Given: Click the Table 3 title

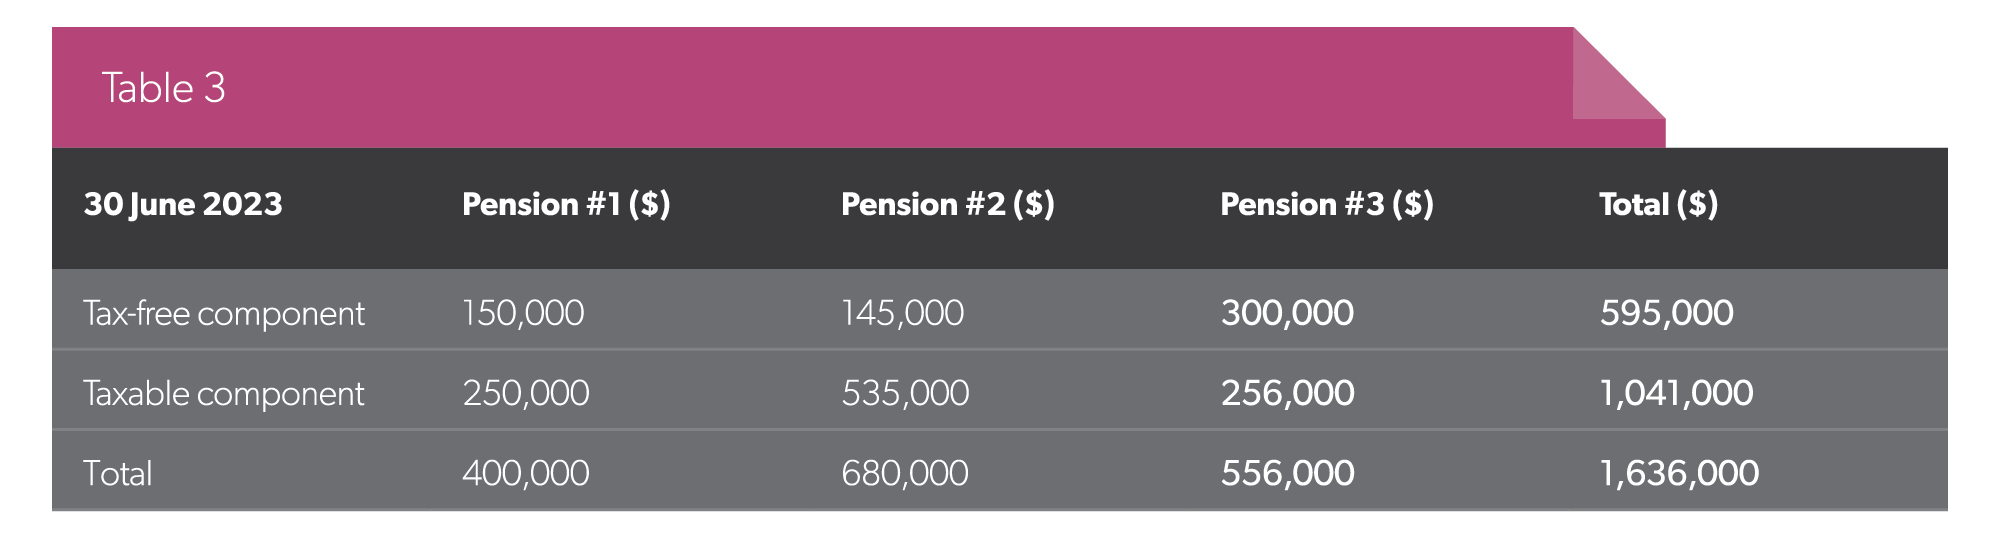Looking at the screenshot, I should point(164,88).
